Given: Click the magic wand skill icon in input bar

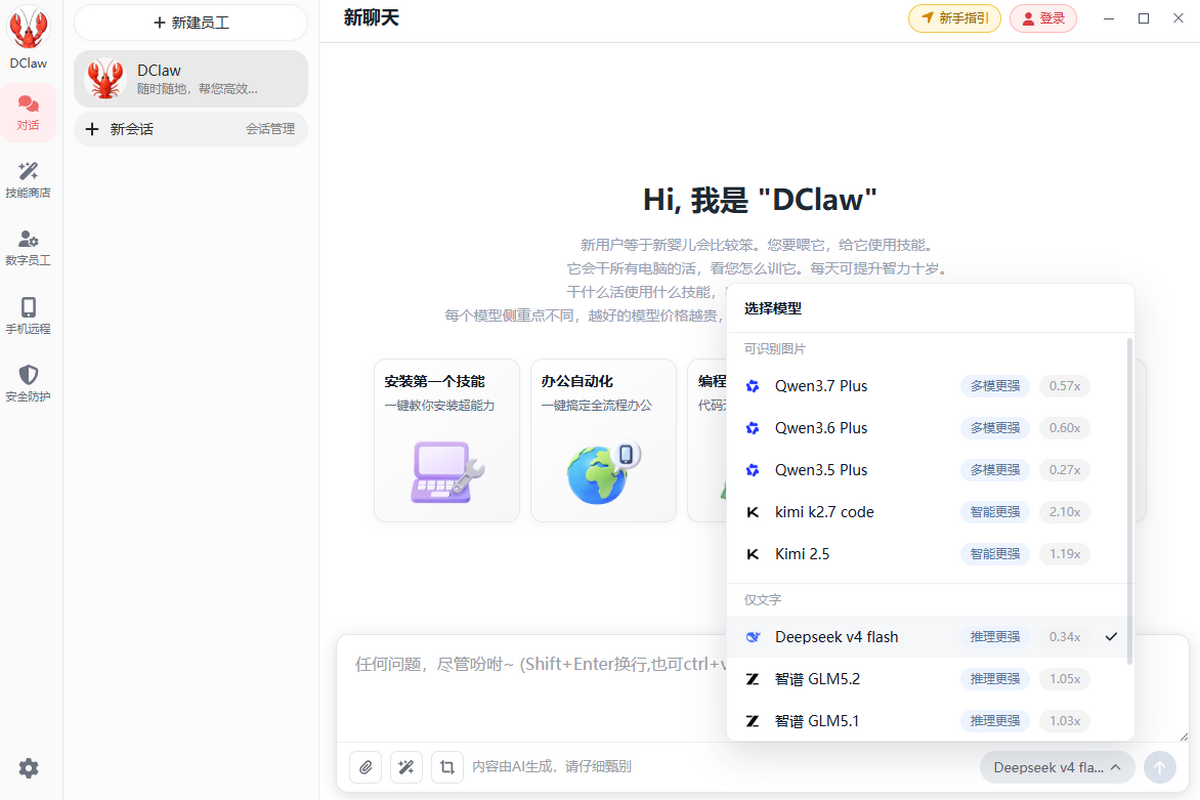Looking at the screenshot, I should pos(406,767).
